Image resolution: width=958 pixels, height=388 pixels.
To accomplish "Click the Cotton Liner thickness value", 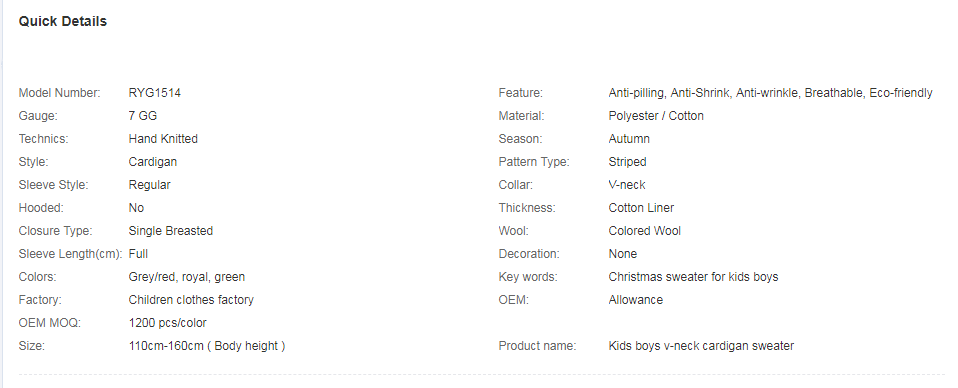I will pos(641,208).
